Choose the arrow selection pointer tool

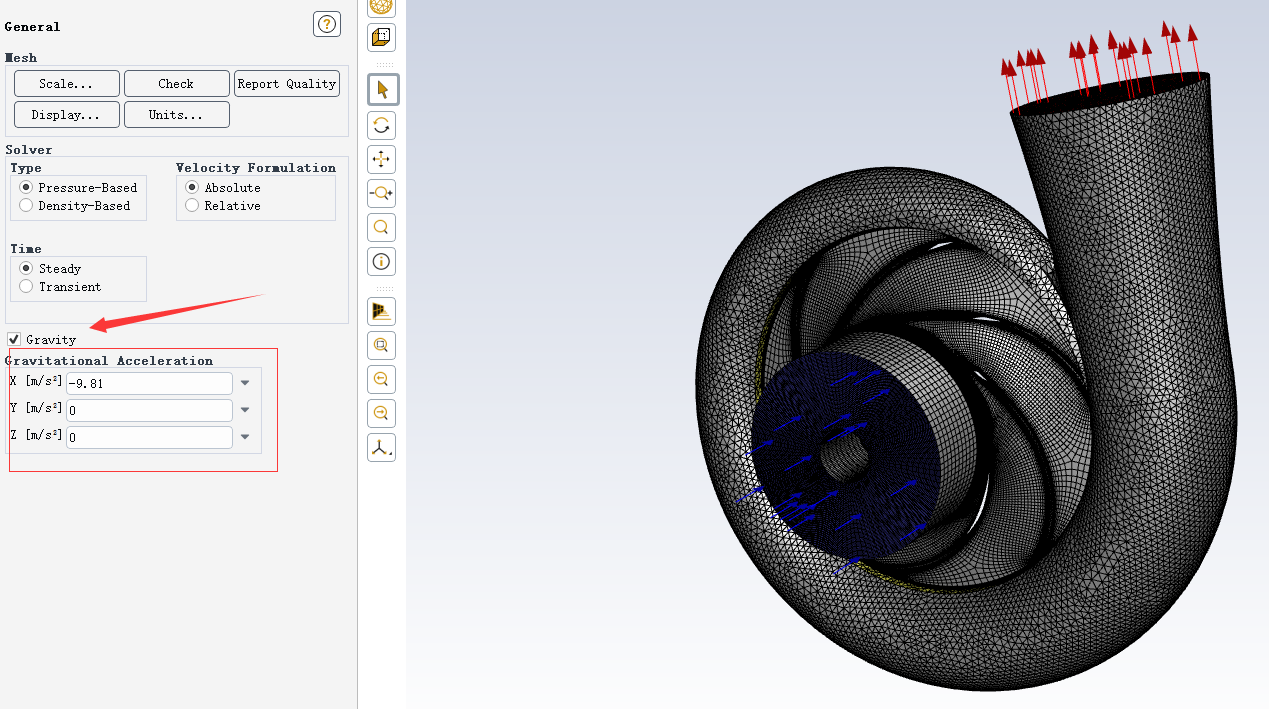coord(382,90)
